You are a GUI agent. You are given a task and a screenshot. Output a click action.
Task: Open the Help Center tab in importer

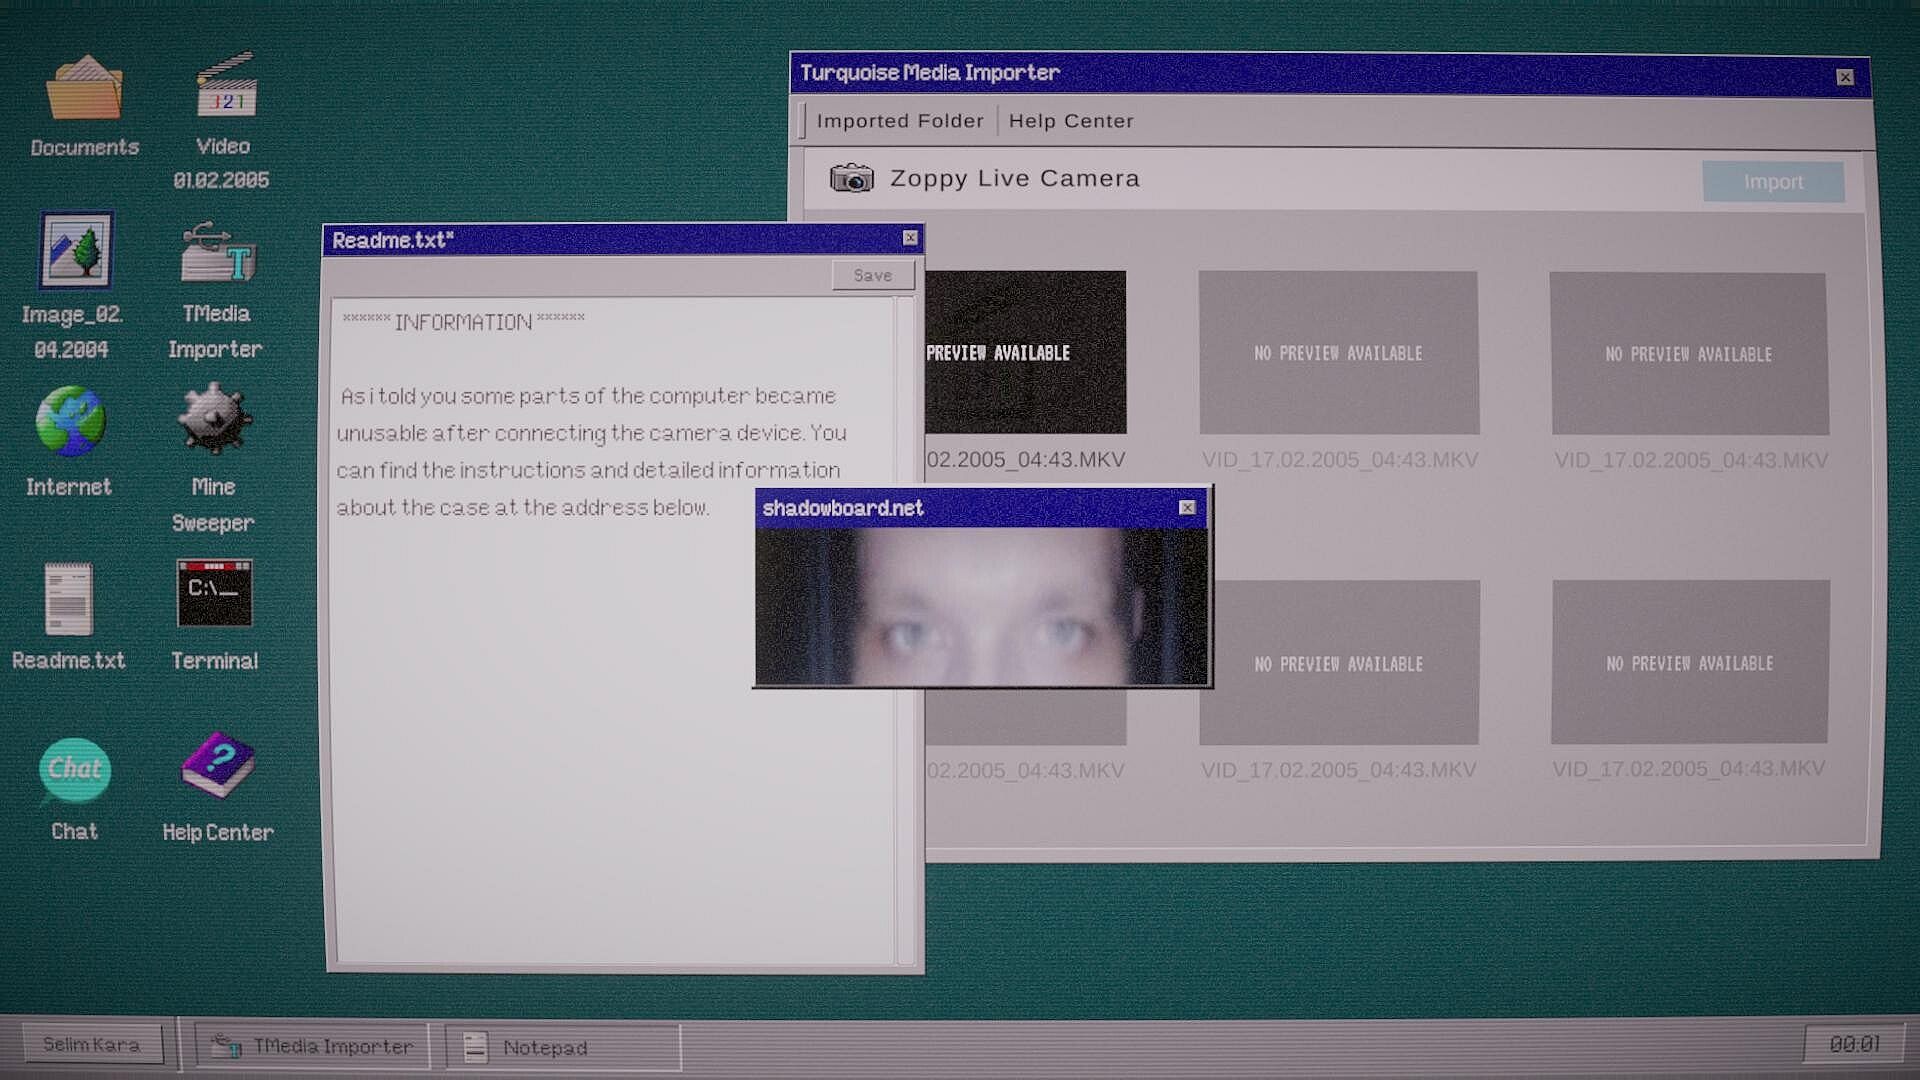click(x=1071, y=121)
